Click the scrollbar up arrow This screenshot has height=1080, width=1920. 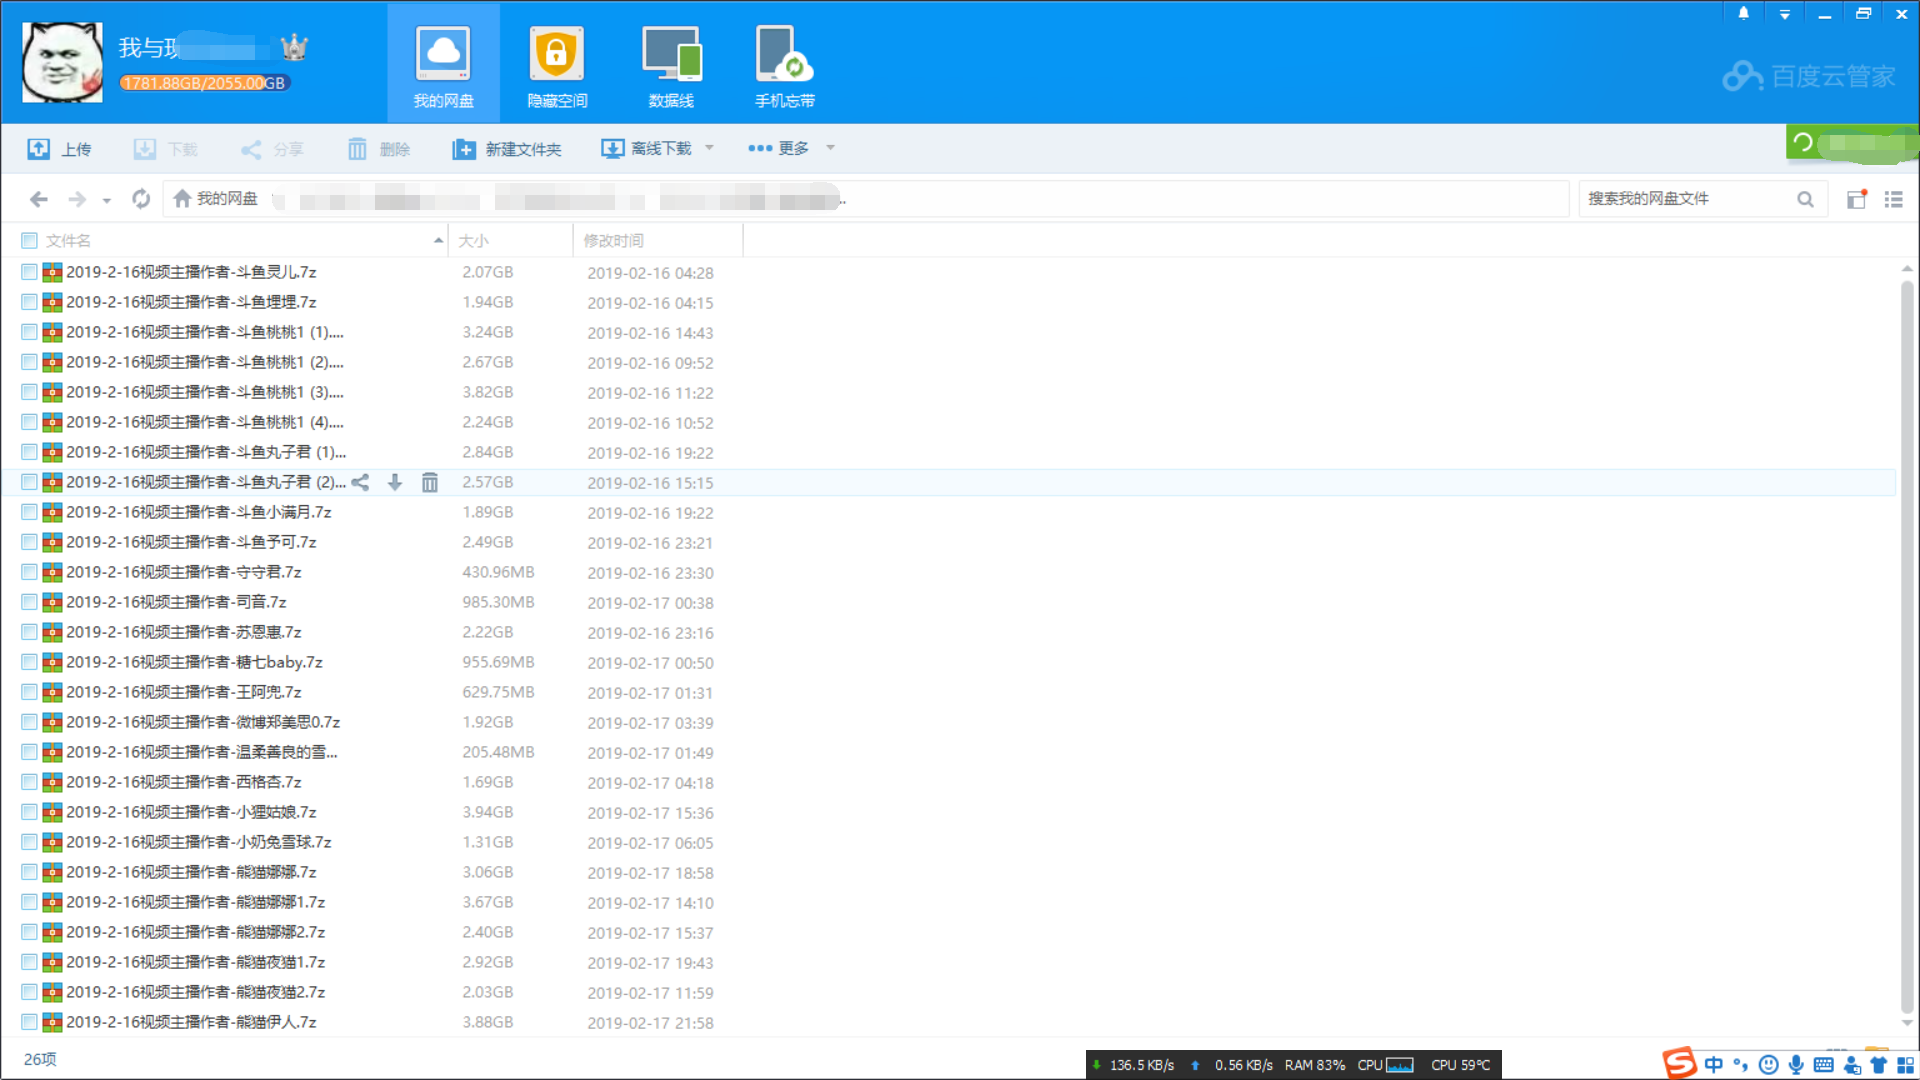click(1907, 268)
